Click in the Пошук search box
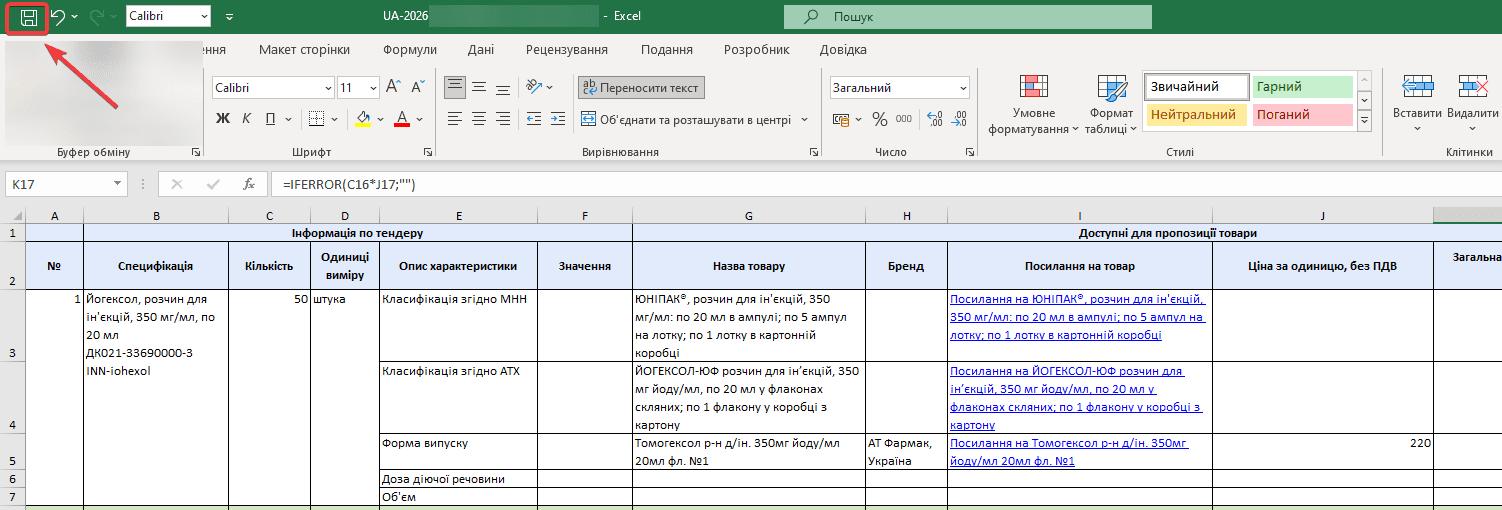 [968, 17]
